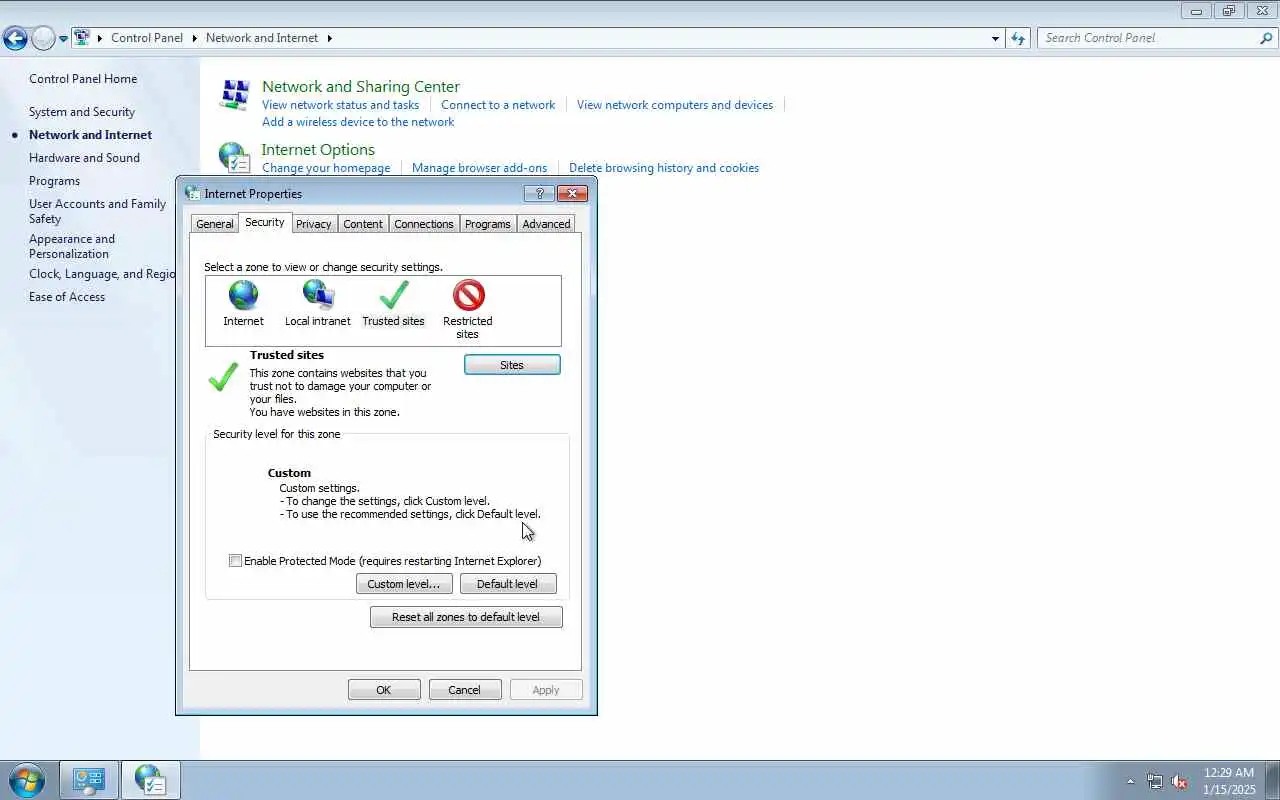1280x800 pixels.
Task: Open System and Security category
Action: coord(82,112)
